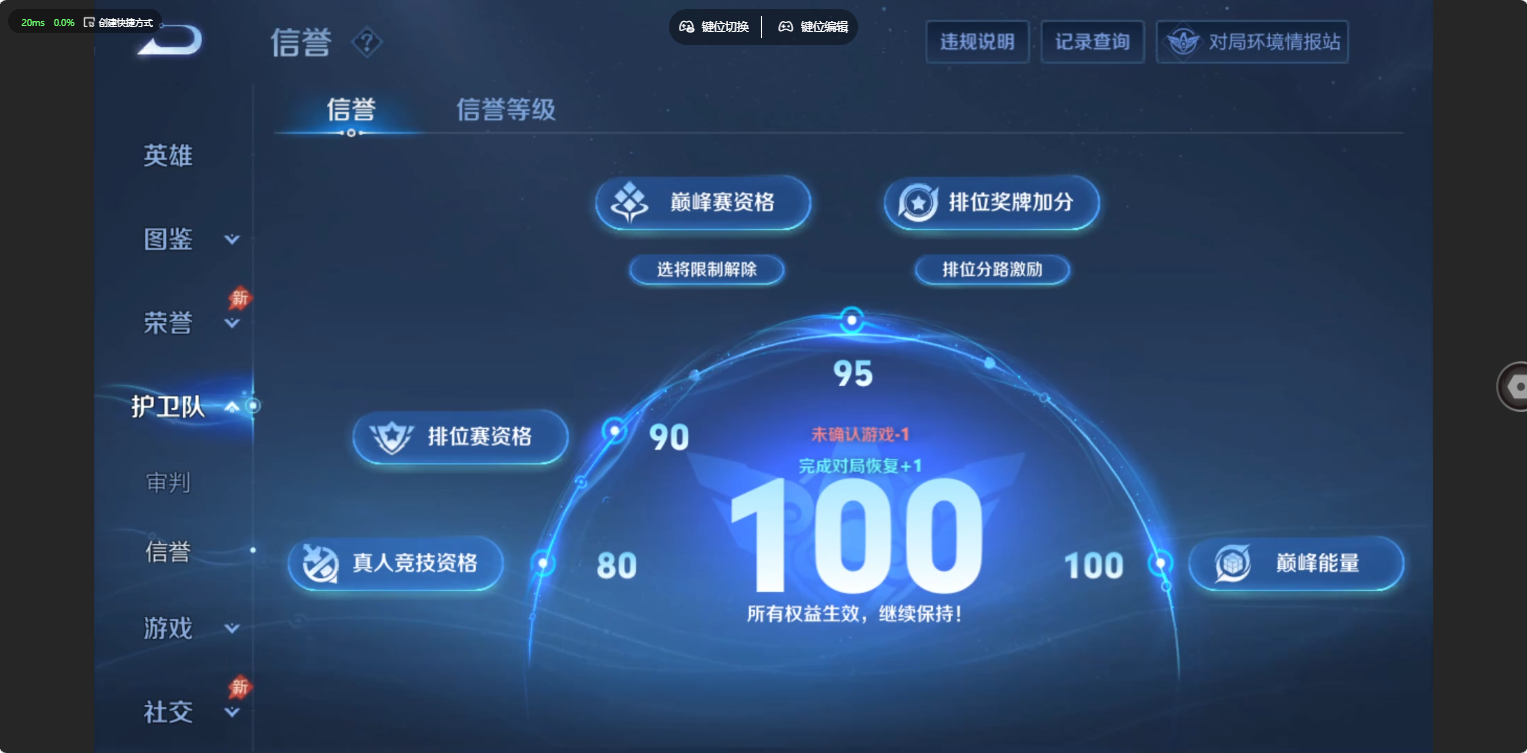Click the 20ms latency indicator

pos(33,22)
